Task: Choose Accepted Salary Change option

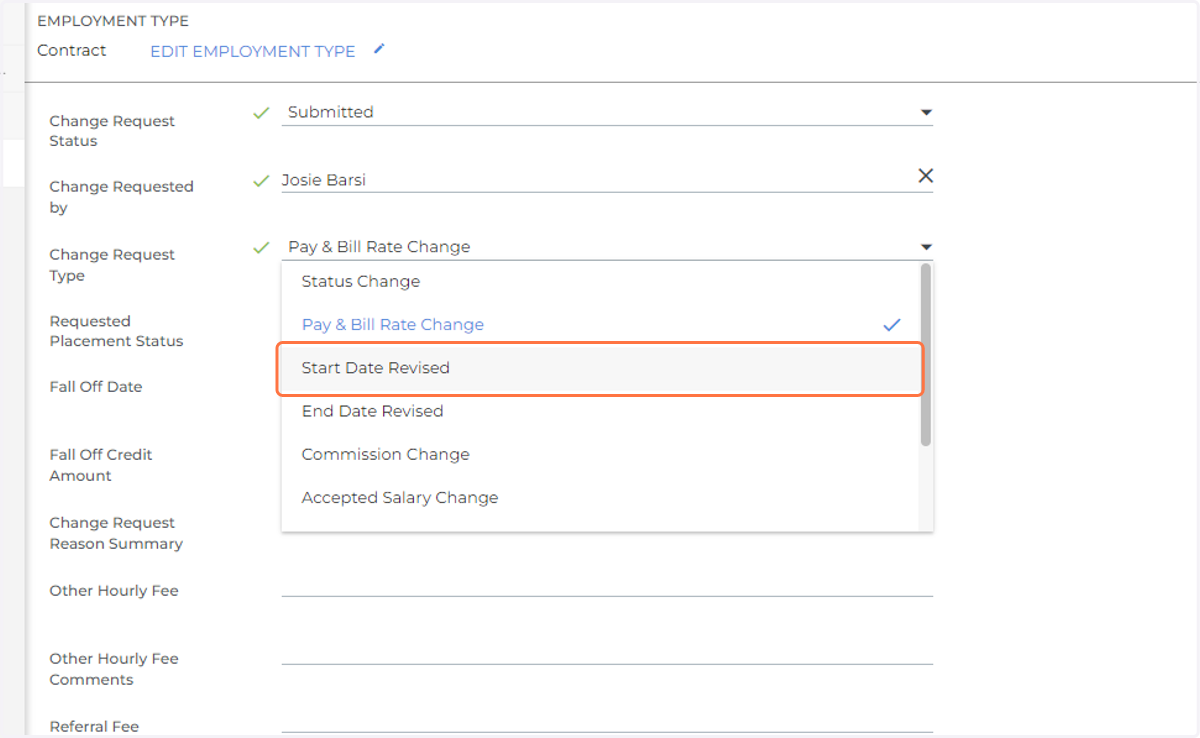Action: click(599, 497)
